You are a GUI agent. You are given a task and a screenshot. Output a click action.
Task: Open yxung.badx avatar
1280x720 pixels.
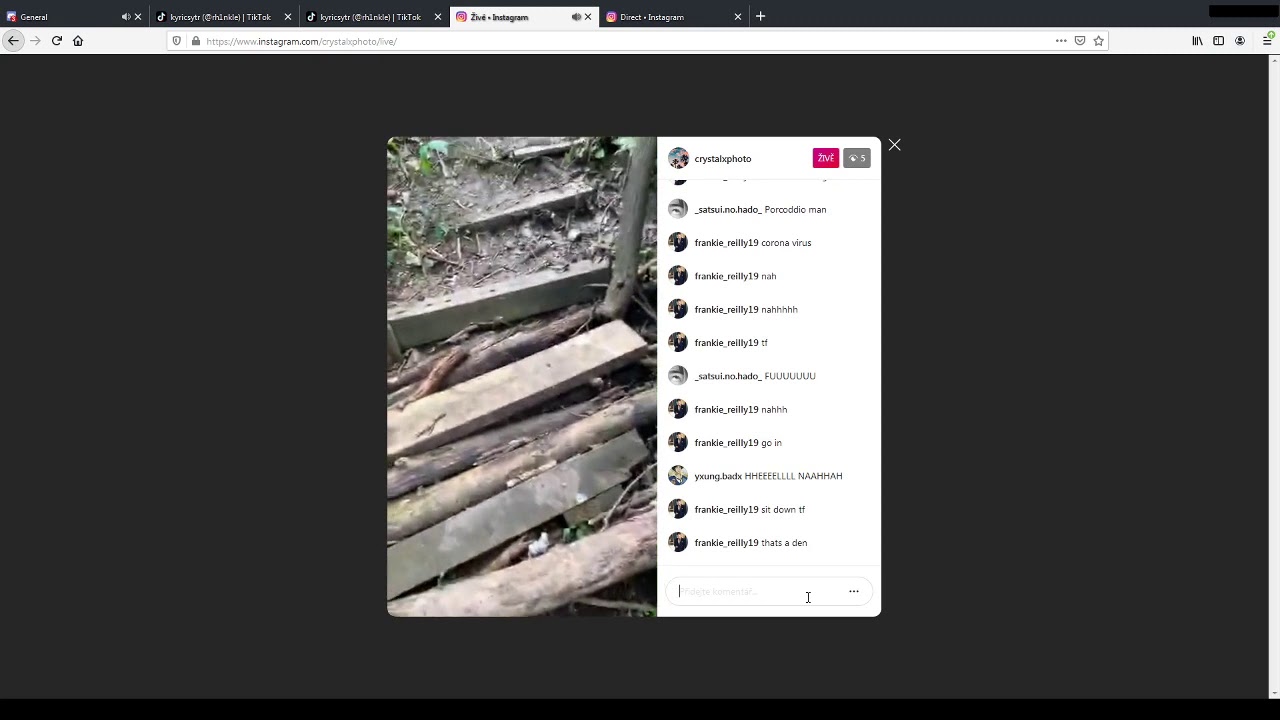(x=678, y=476)
